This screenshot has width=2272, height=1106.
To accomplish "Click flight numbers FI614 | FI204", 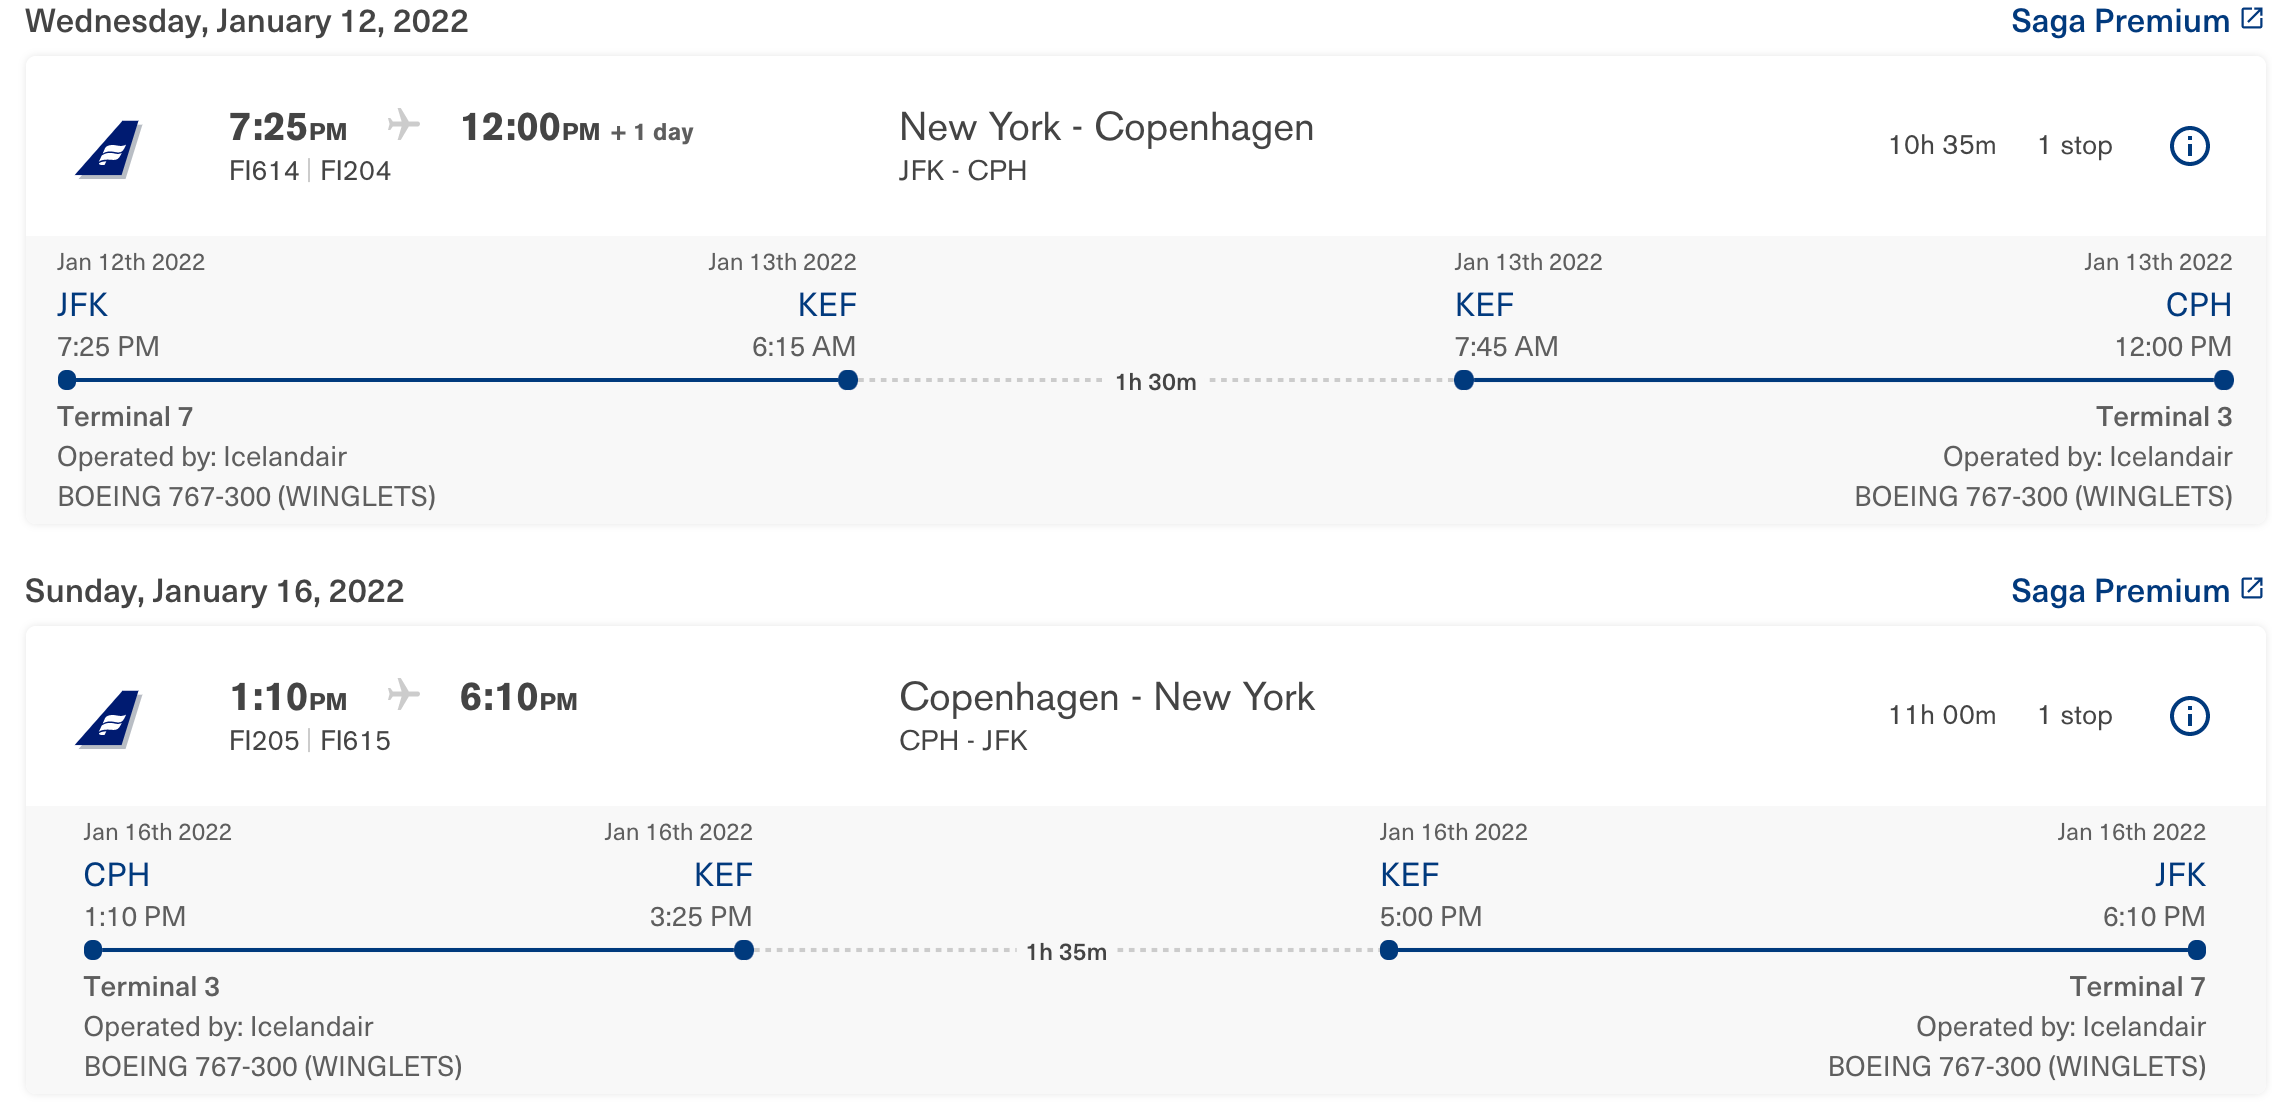I will click(309, 171).
